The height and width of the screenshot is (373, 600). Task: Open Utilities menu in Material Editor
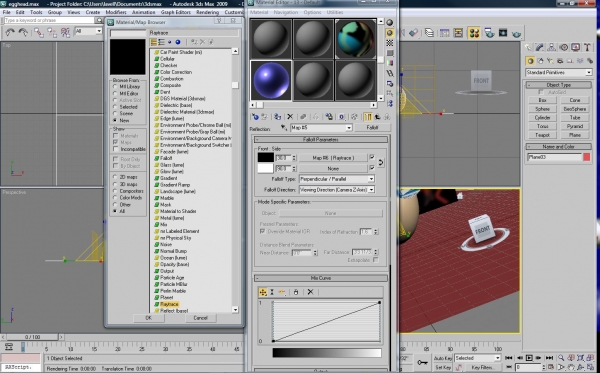tap(335, 12)
